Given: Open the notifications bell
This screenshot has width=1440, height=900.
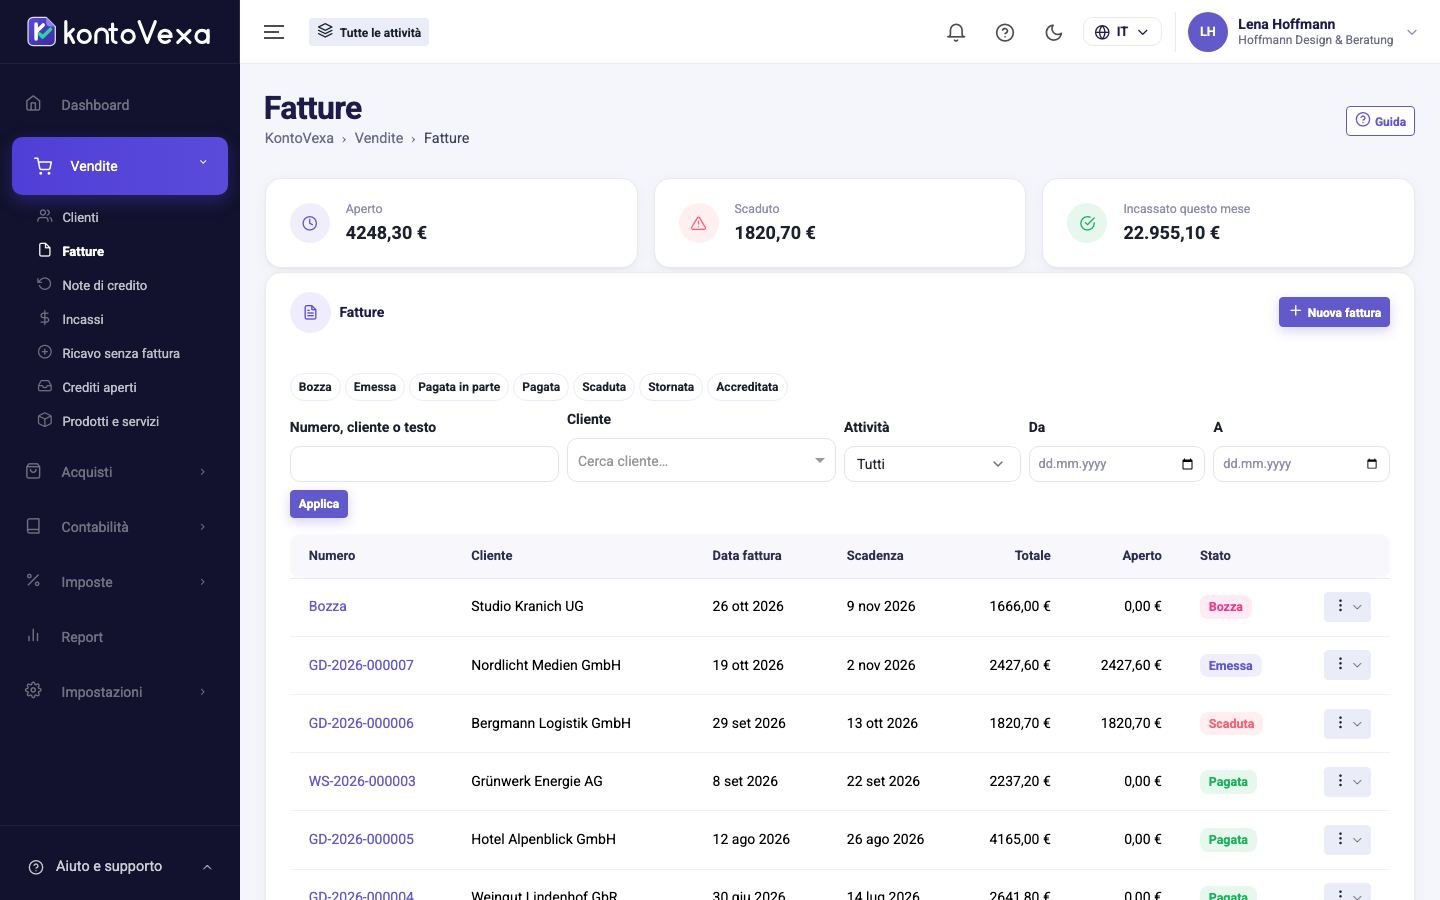Looking at the screenshot, I should click(956, 32).
